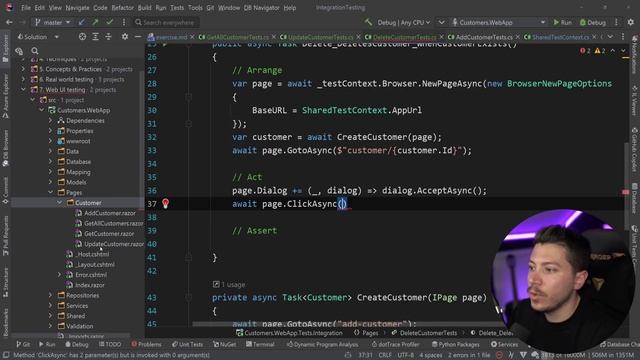Close the DeleteCustomerTests.cs tab
Screen dimensions: 640x360
coord(441,37)
